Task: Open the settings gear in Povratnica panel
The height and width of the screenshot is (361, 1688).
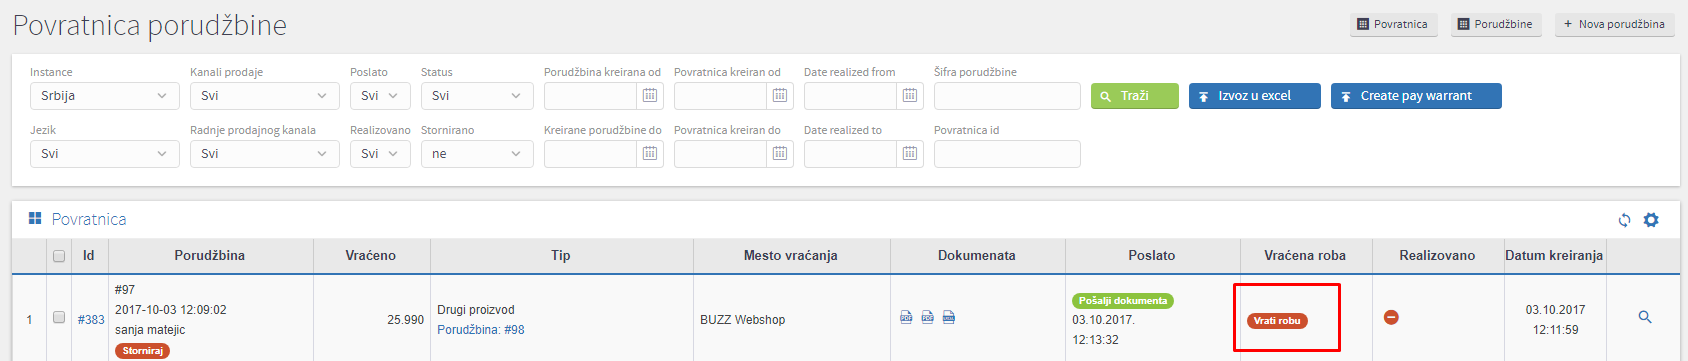Action: [x=1651, y=220]
